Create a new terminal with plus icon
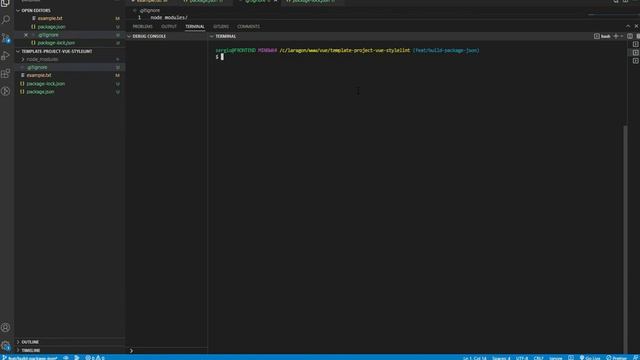The height and width of the screenshot is (360, 640). point(616,36)
